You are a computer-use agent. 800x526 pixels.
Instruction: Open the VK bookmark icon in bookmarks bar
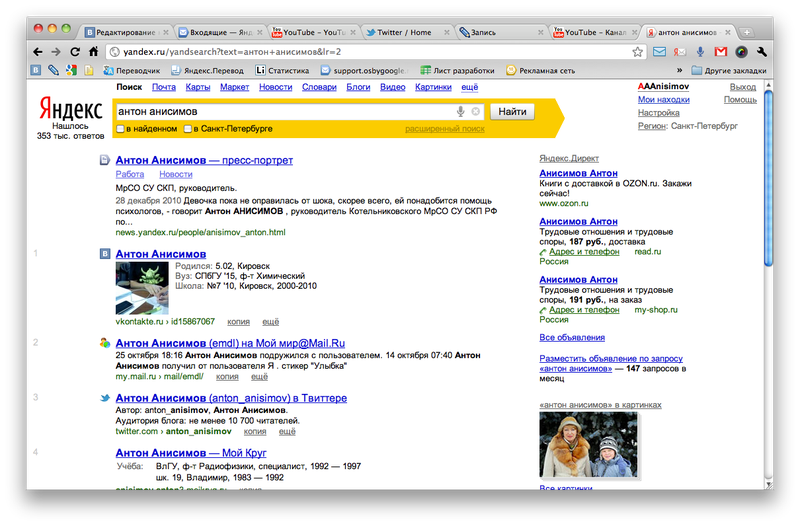(36, 70)
